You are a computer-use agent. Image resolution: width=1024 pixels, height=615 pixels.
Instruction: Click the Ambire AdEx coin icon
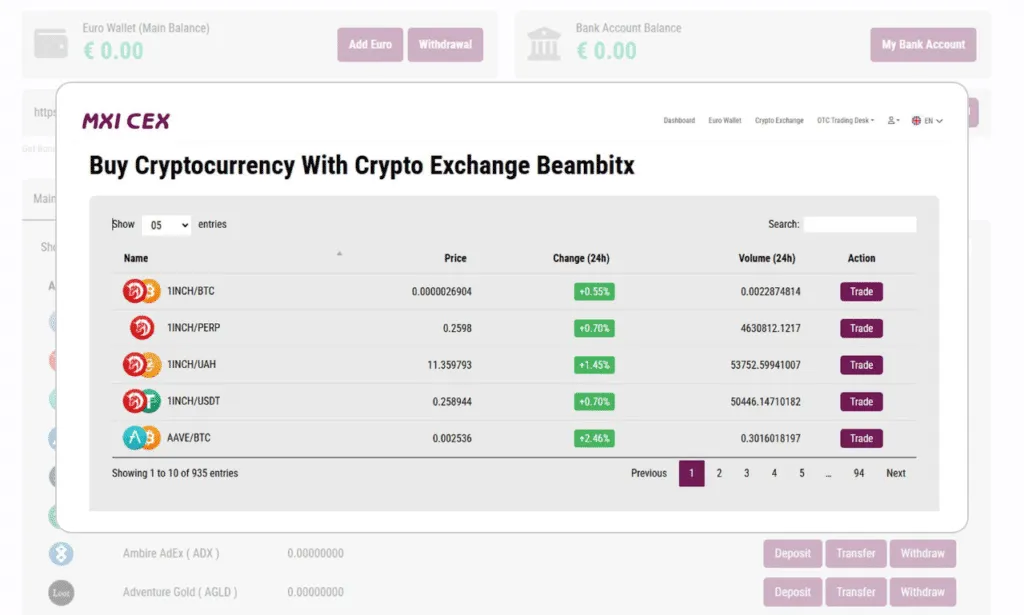[x=61, y=554]
